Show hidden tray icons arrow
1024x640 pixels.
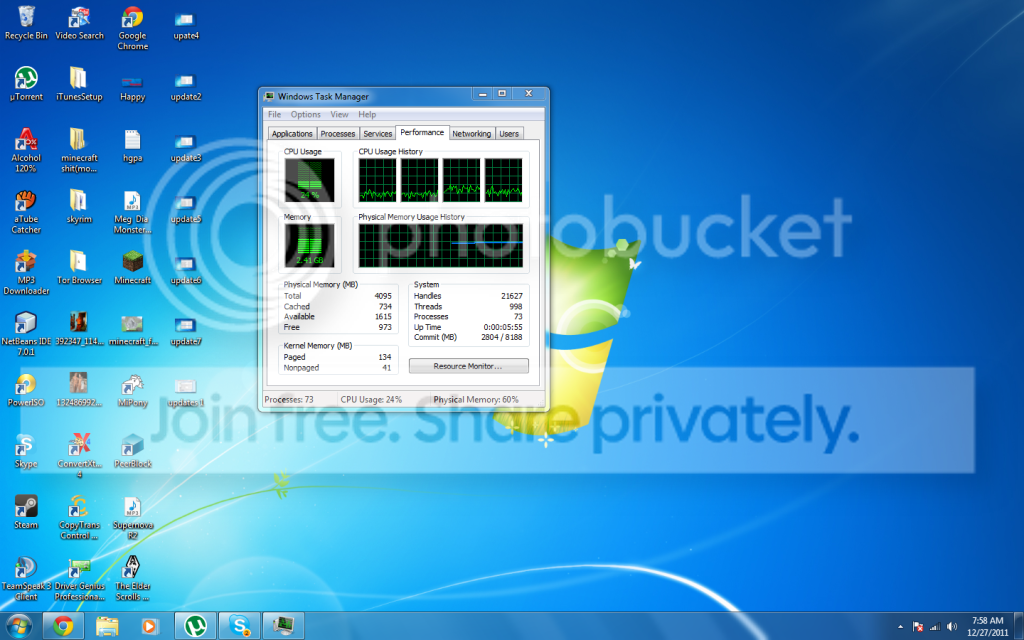(x=901, y=627)
